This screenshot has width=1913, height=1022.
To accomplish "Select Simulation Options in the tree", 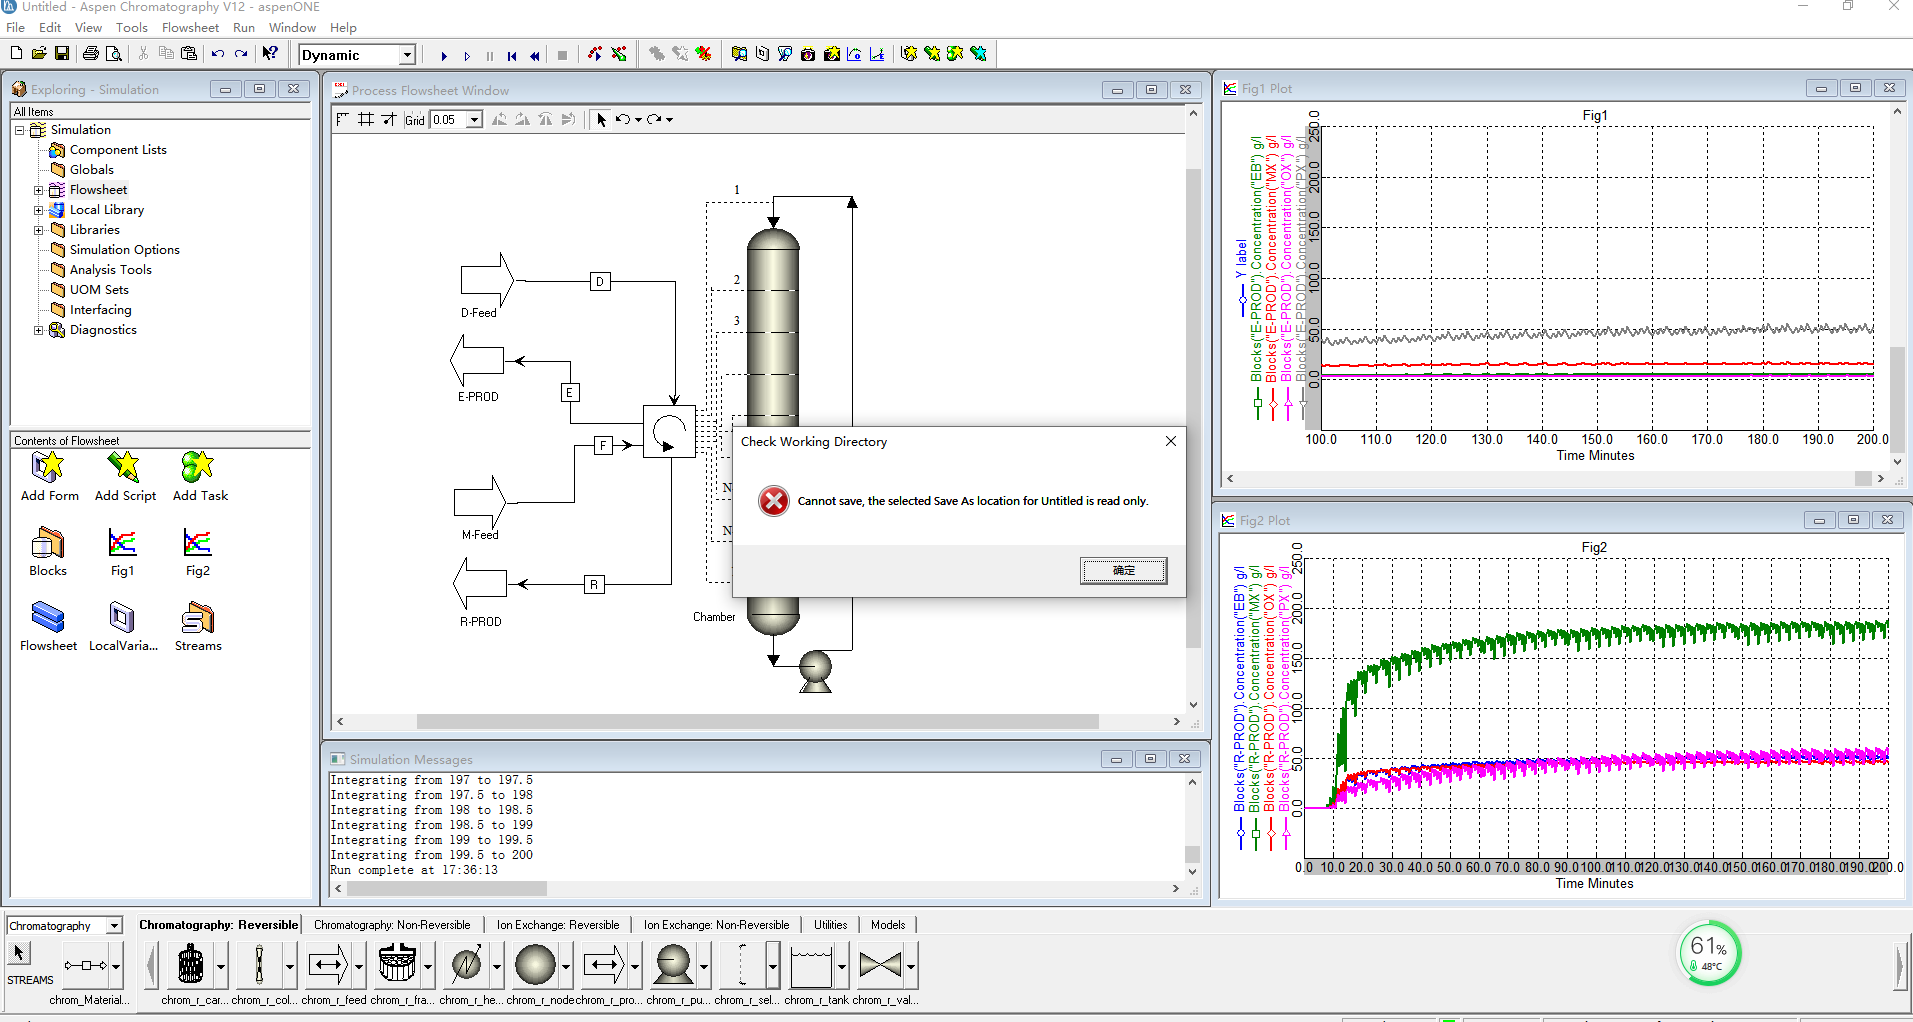I will [124, 250].
